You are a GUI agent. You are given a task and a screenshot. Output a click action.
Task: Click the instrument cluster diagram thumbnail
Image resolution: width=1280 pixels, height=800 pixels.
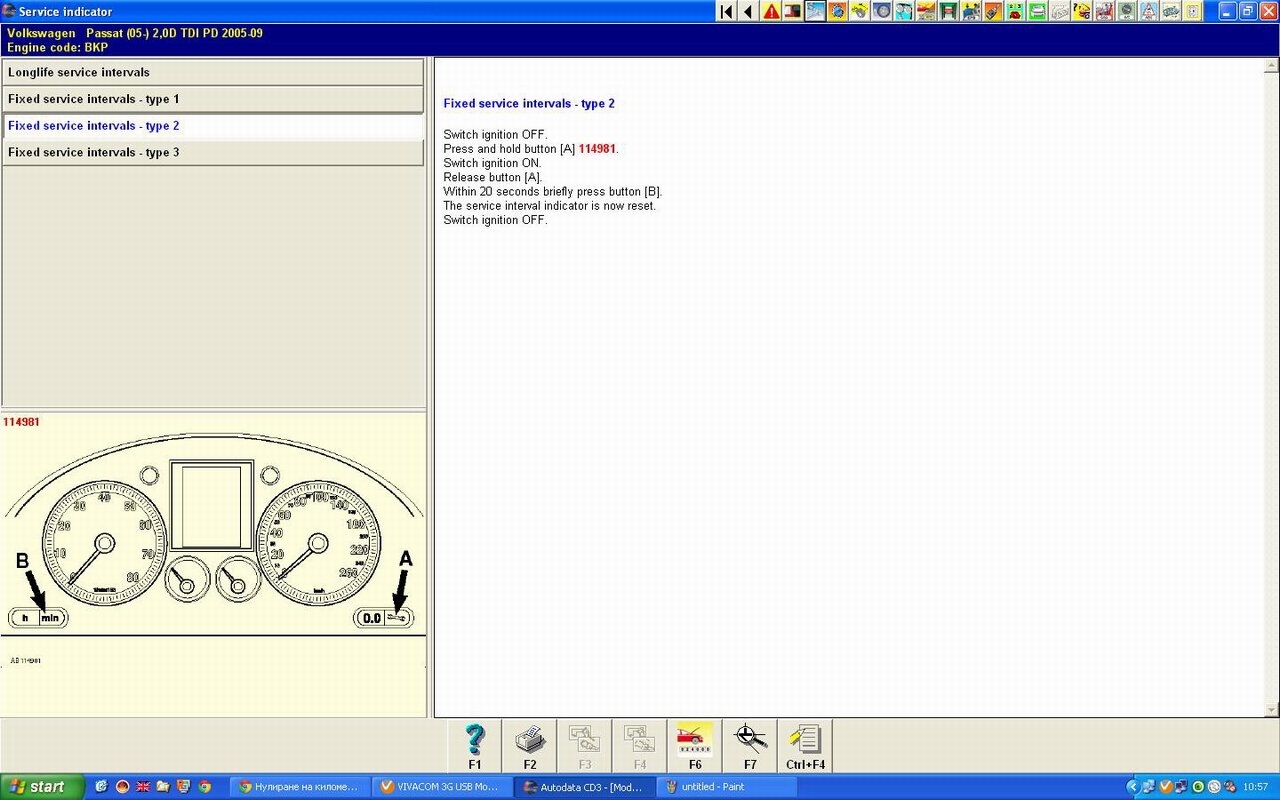point(212,540)
